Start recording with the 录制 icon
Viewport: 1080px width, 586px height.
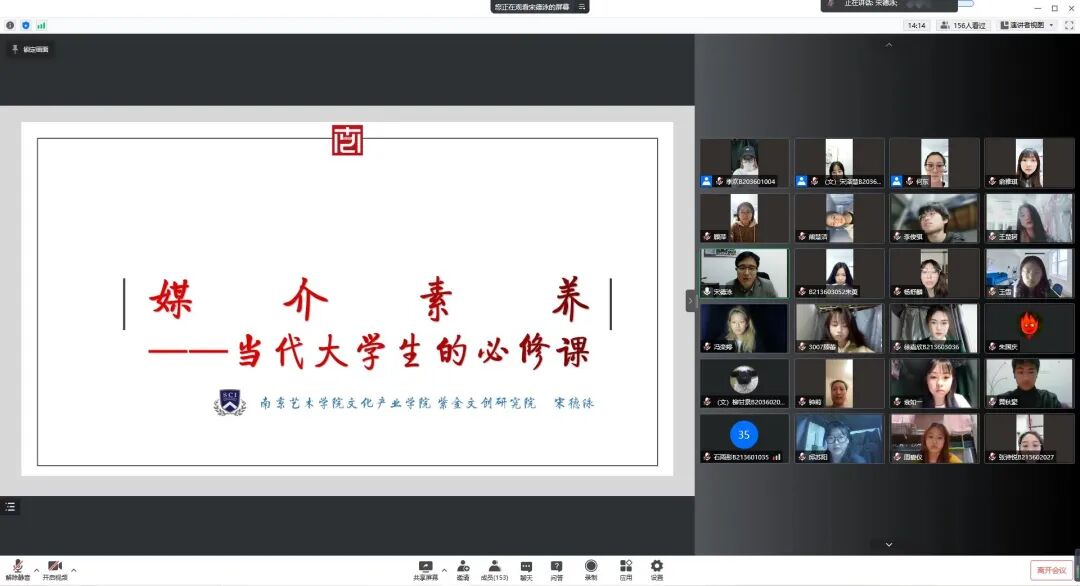(590, 568)
